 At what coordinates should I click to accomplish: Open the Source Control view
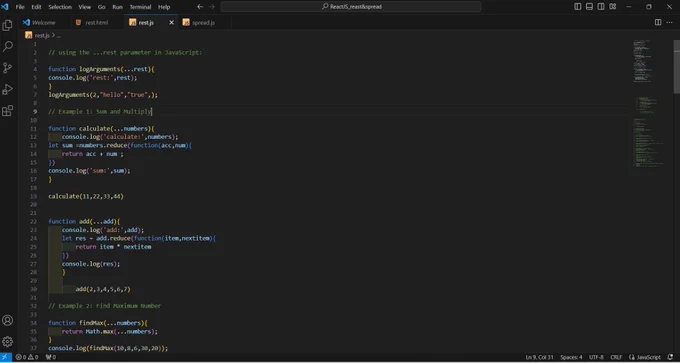7,68
